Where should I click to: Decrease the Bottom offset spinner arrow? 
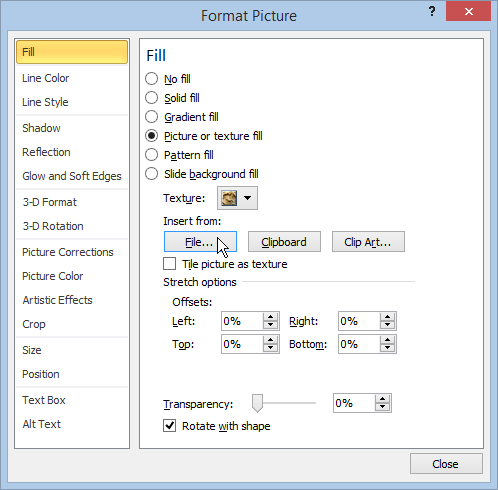coord(387,348)
